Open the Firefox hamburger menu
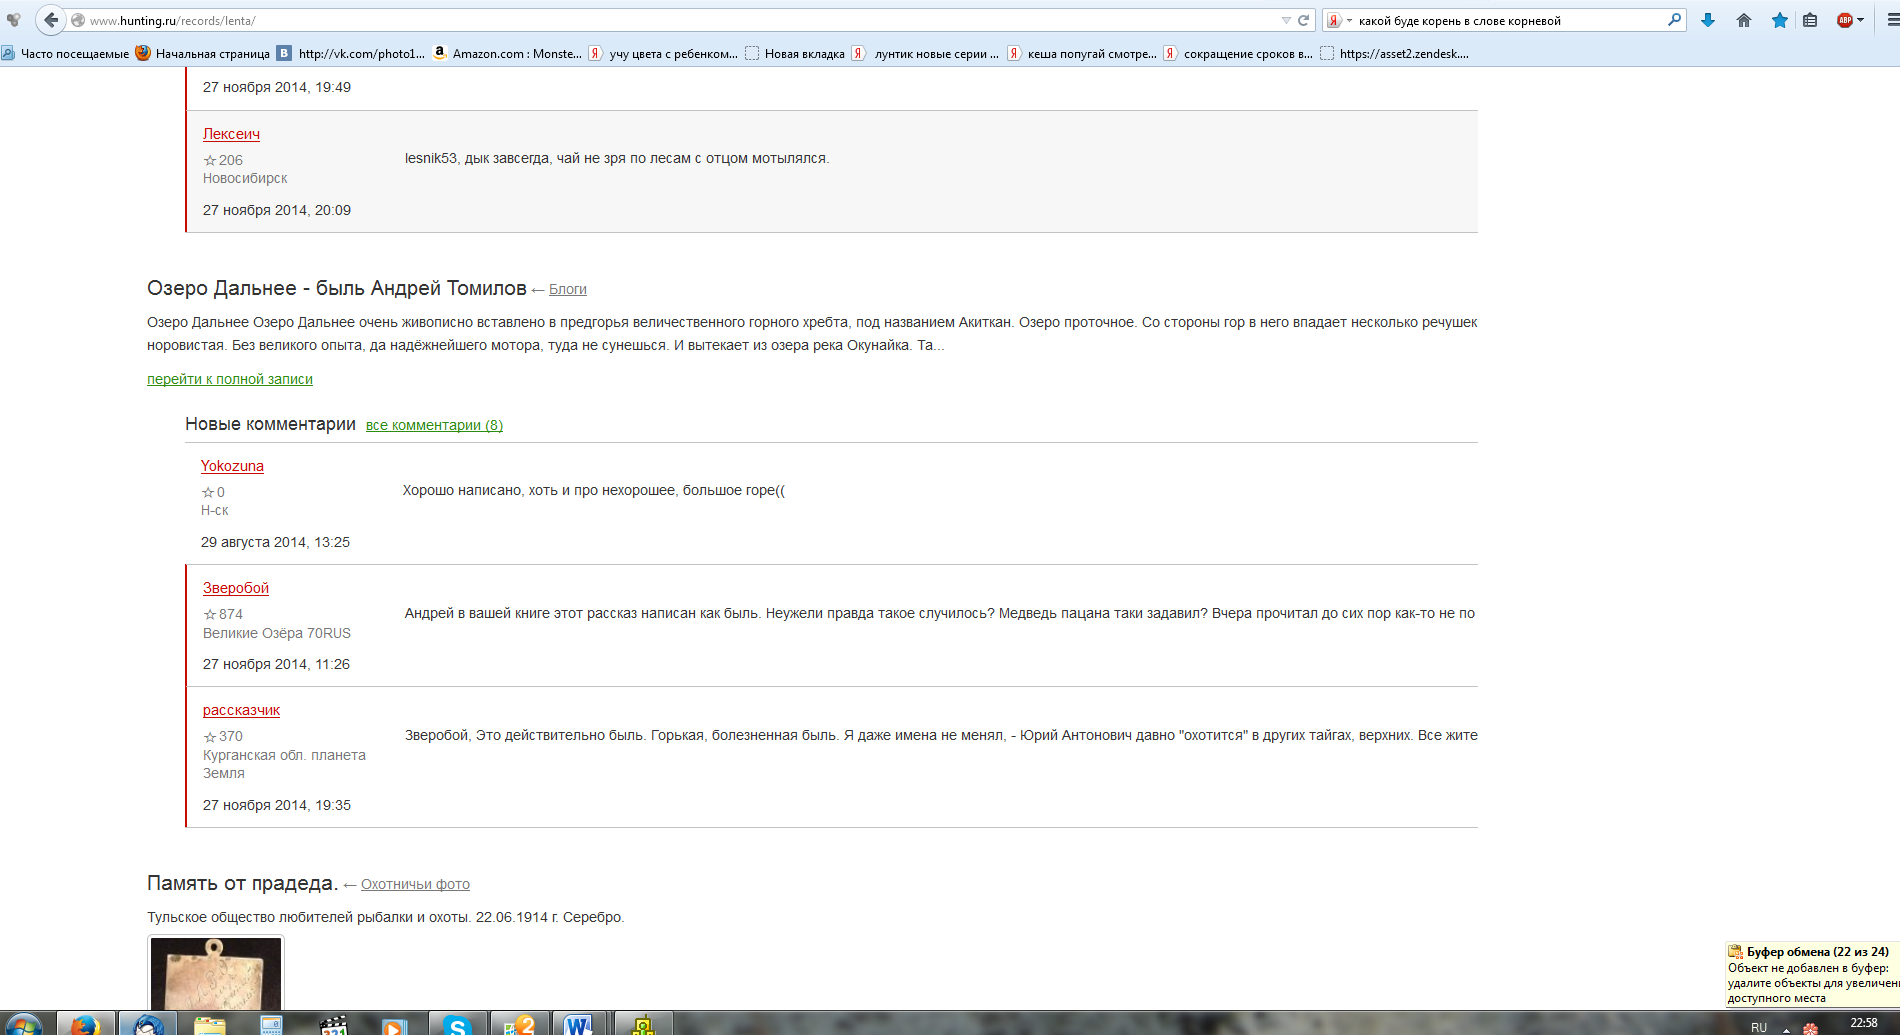The image size is (1900, 1035). tap(1891, 20)
